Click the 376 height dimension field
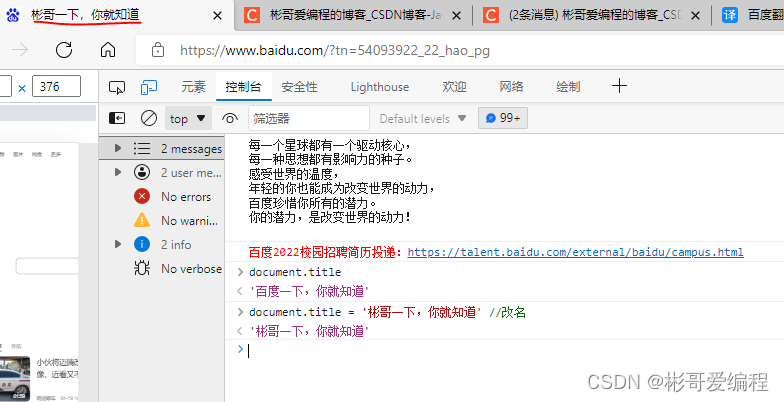Screen dimensions: 784x402 tap(56, 86)
